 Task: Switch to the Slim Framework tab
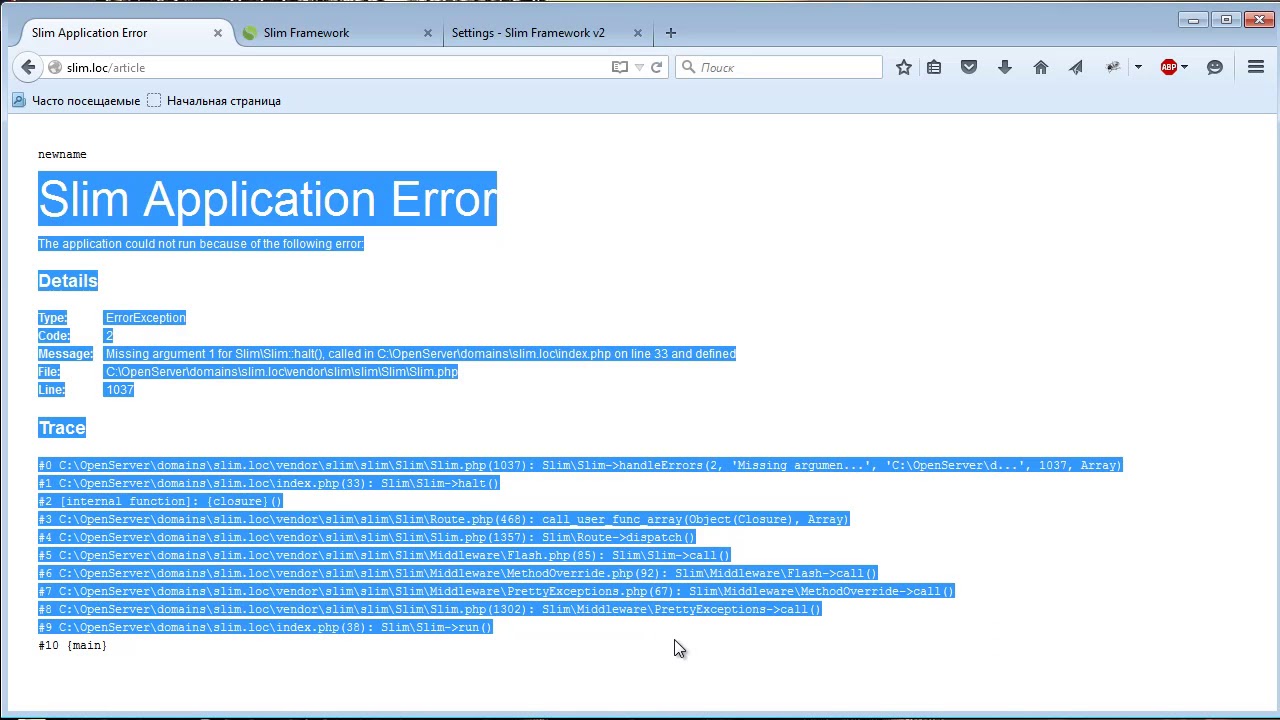point(337,33)
